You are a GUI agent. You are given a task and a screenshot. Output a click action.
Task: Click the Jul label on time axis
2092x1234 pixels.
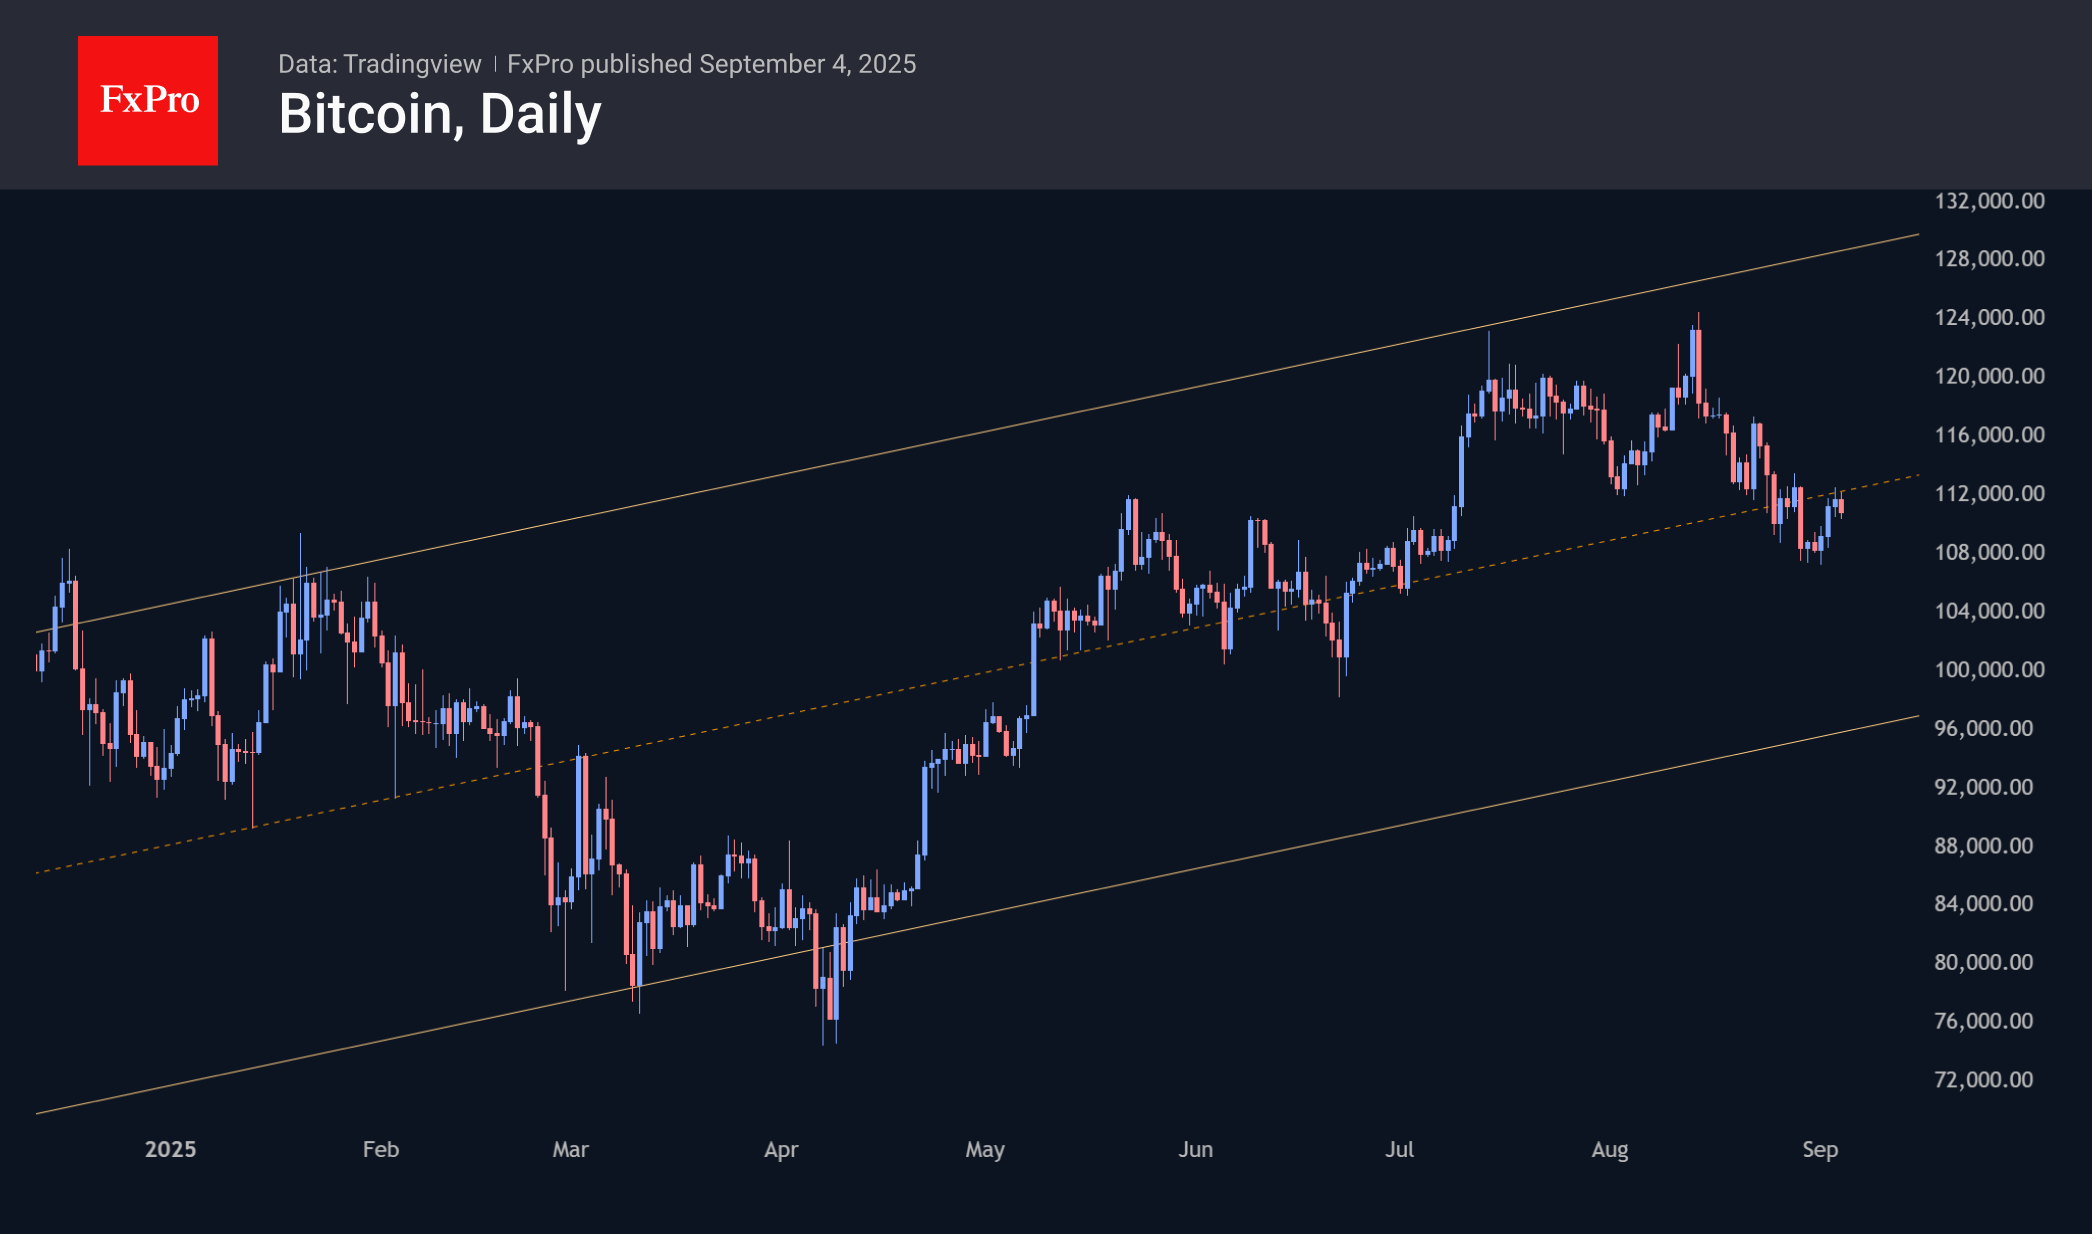point(1399,1150)
